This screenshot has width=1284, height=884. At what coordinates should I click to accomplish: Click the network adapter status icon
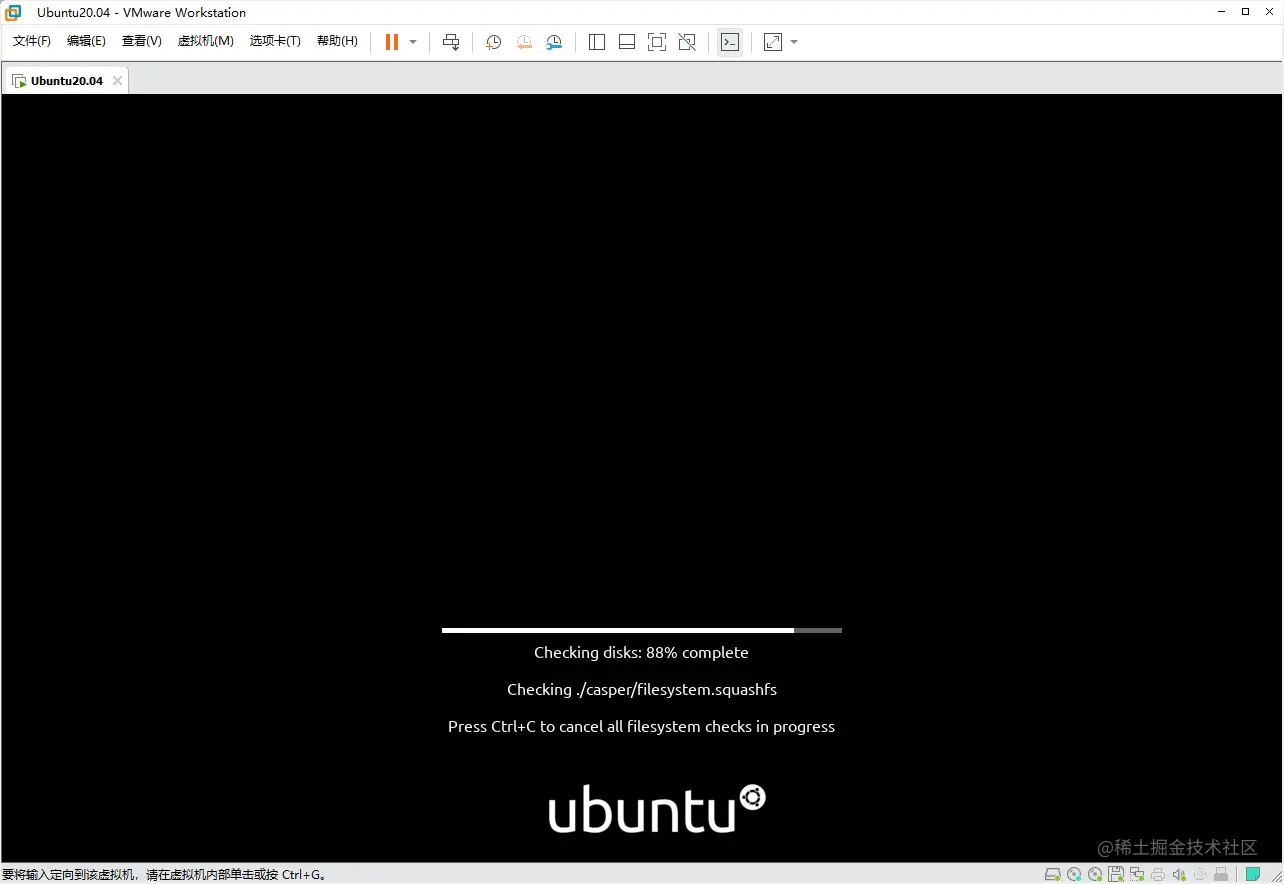tap(1137, 874)
